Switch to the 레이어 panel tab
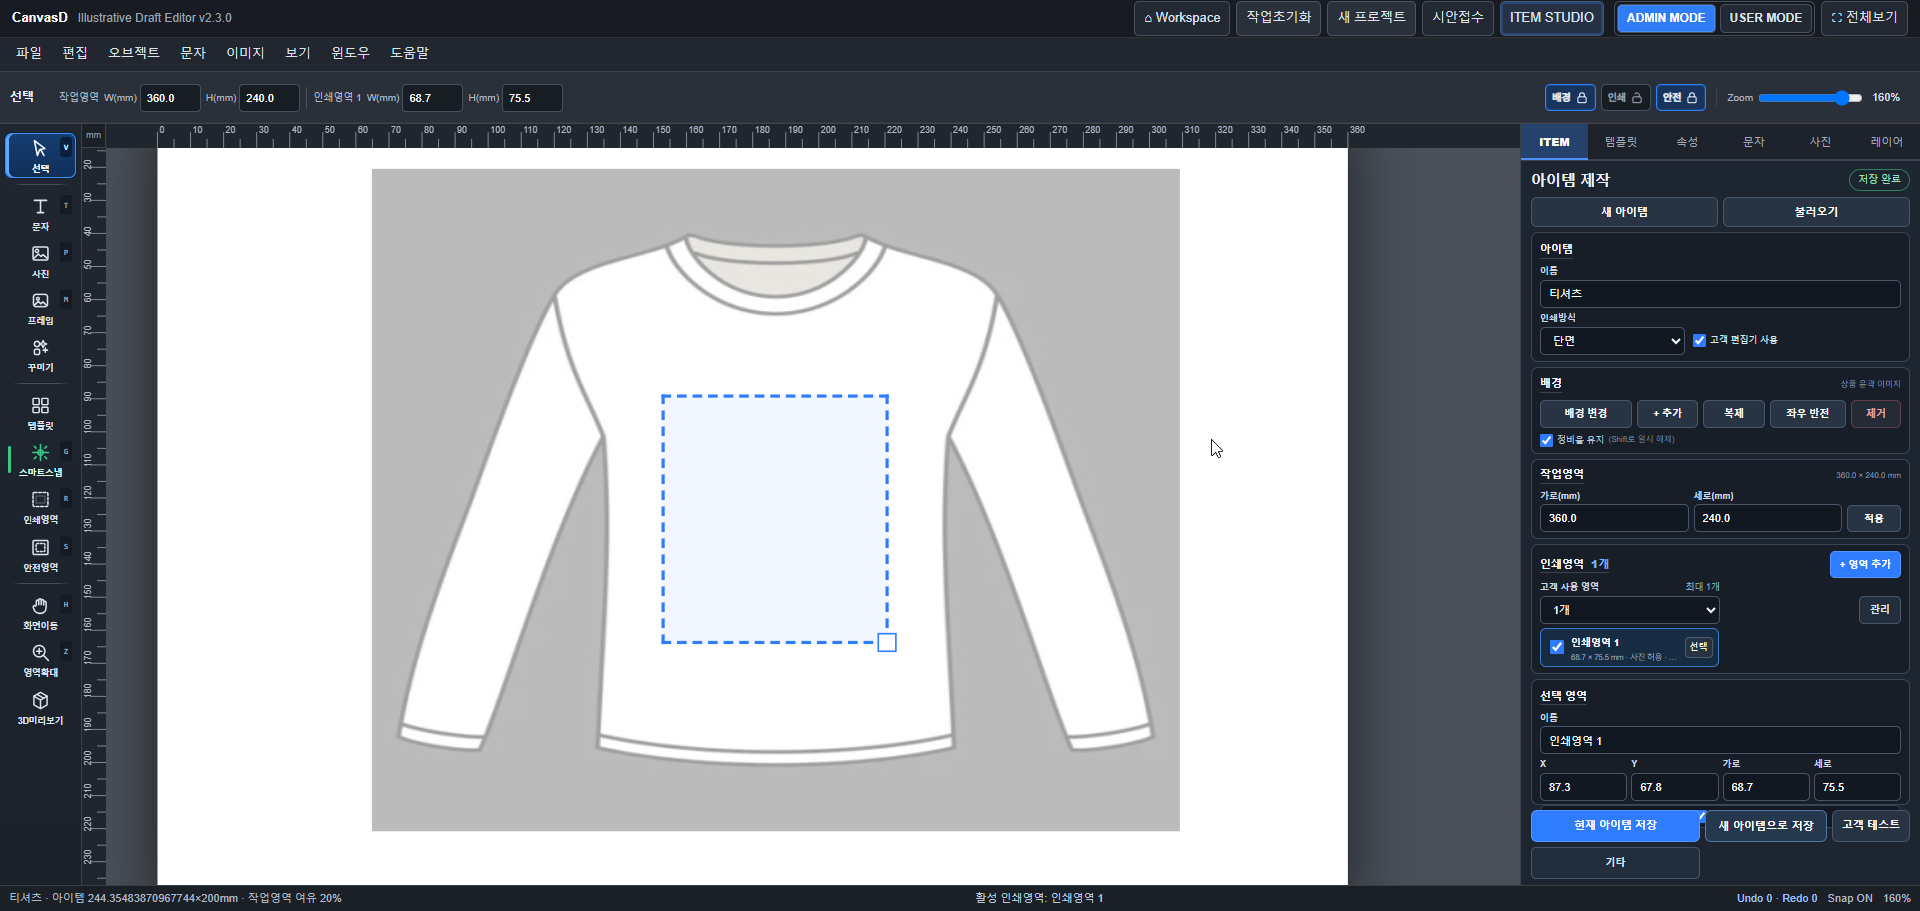 click(1887, 142)
